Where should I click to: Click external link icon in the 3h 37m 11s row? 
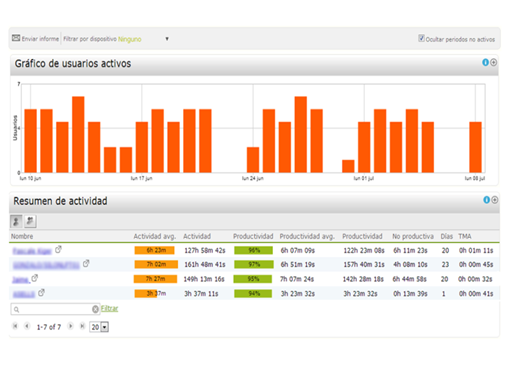point(41,293)
